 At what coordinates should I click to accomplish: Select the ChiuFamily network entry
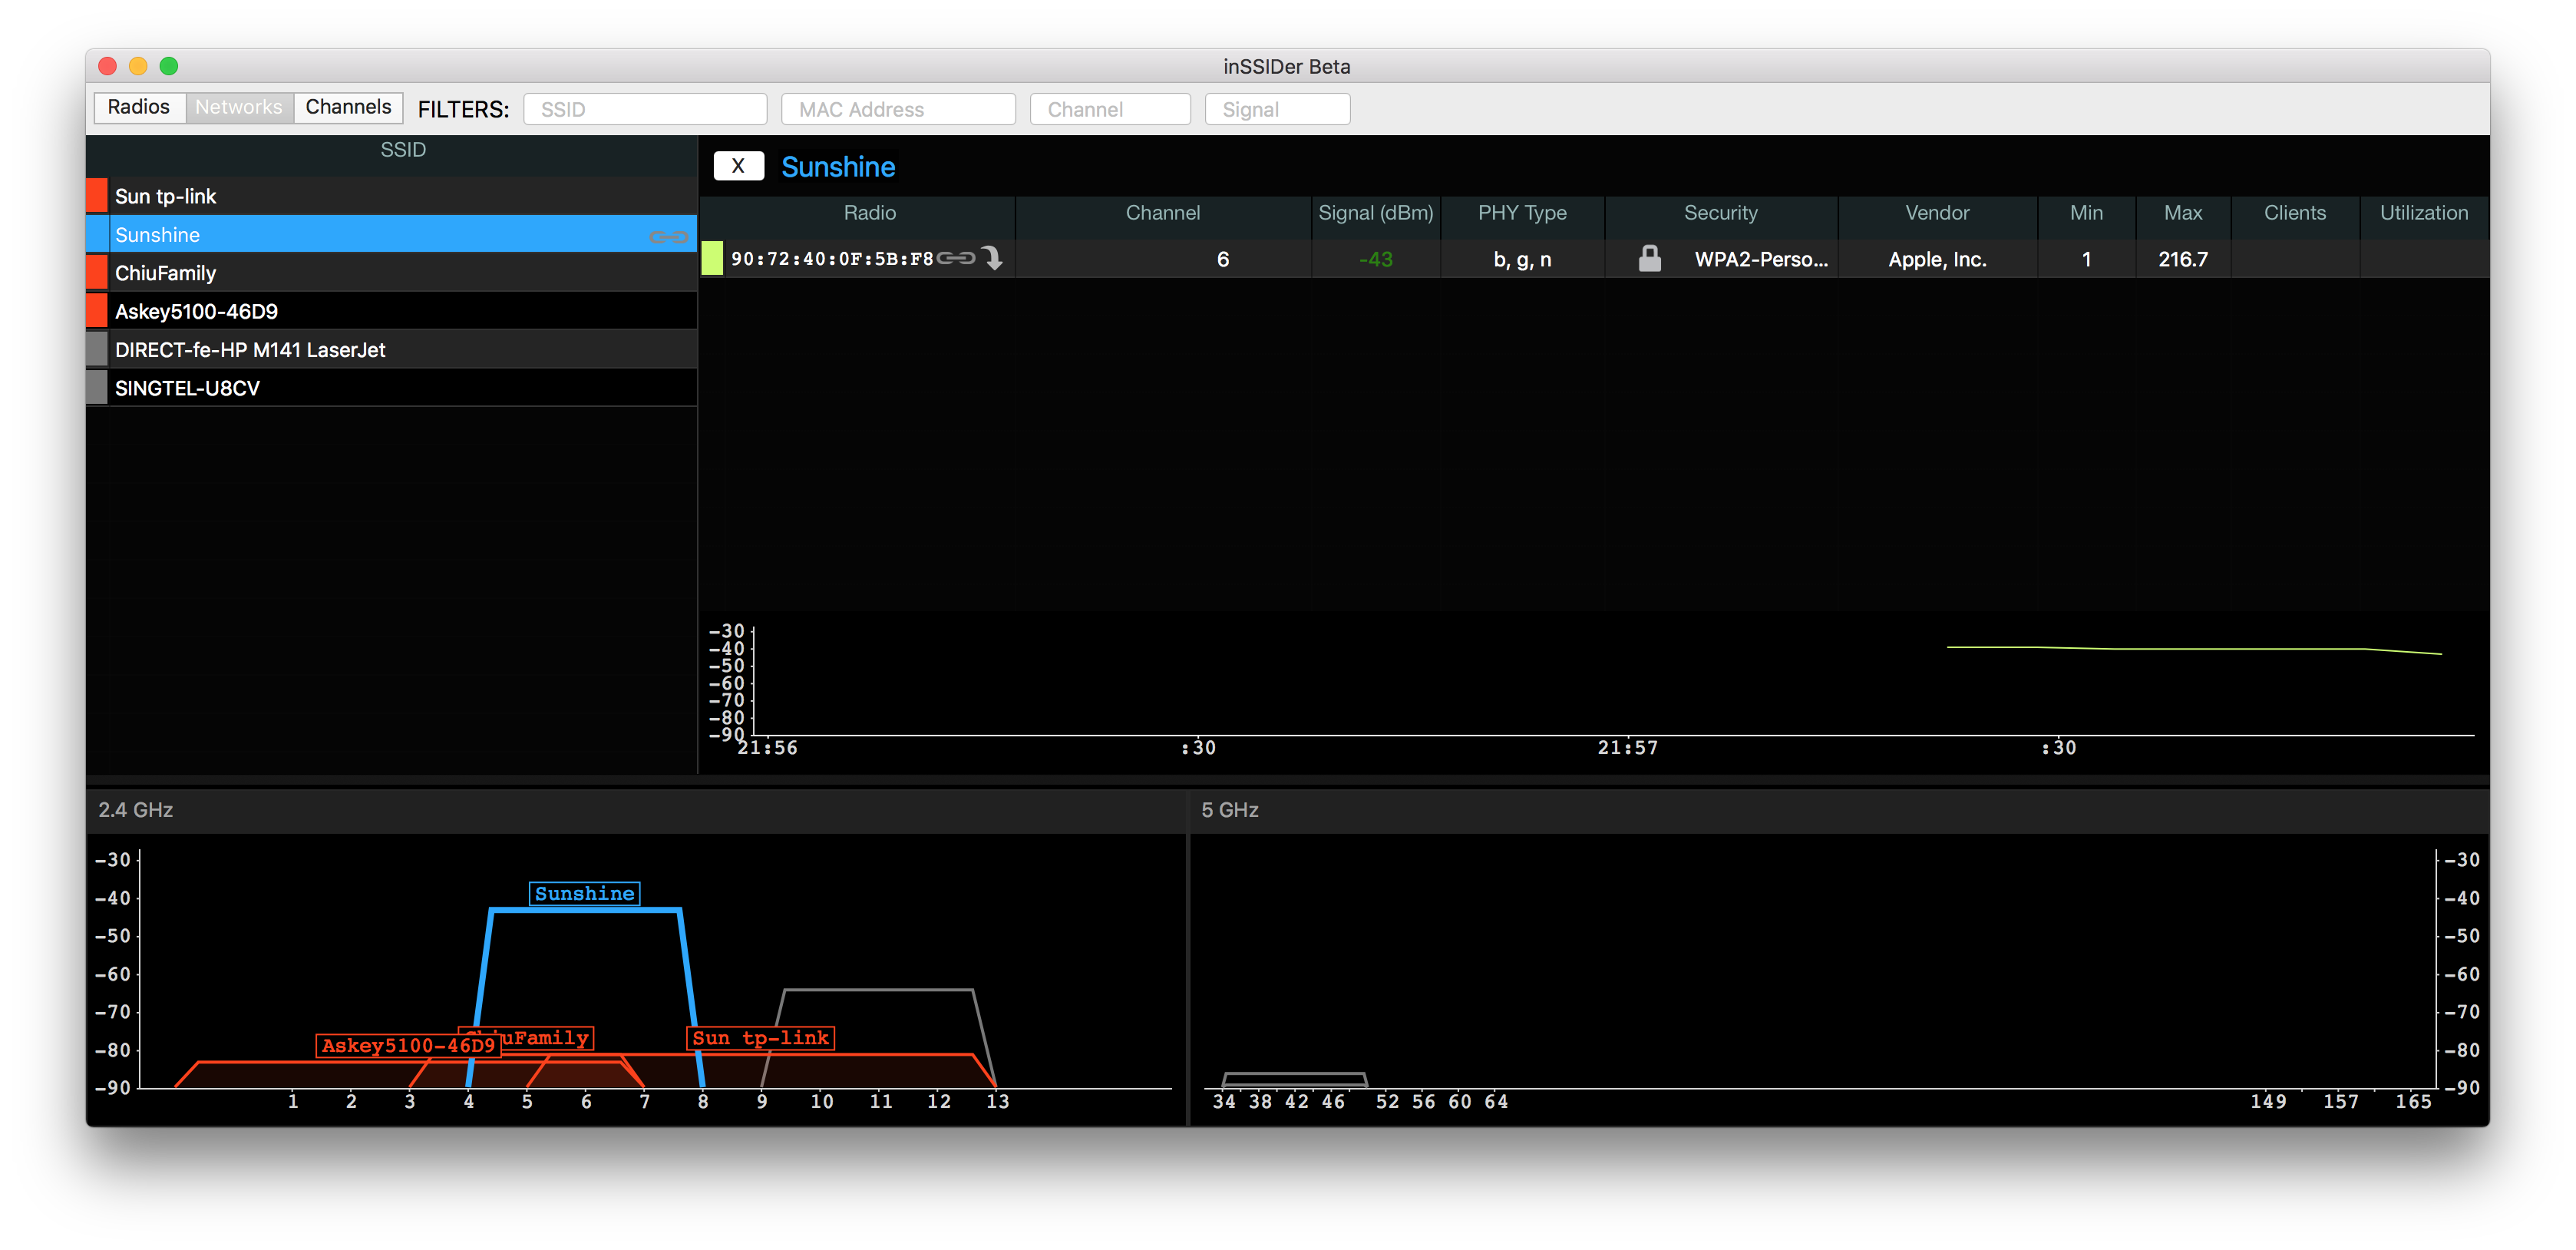point(395,271)
